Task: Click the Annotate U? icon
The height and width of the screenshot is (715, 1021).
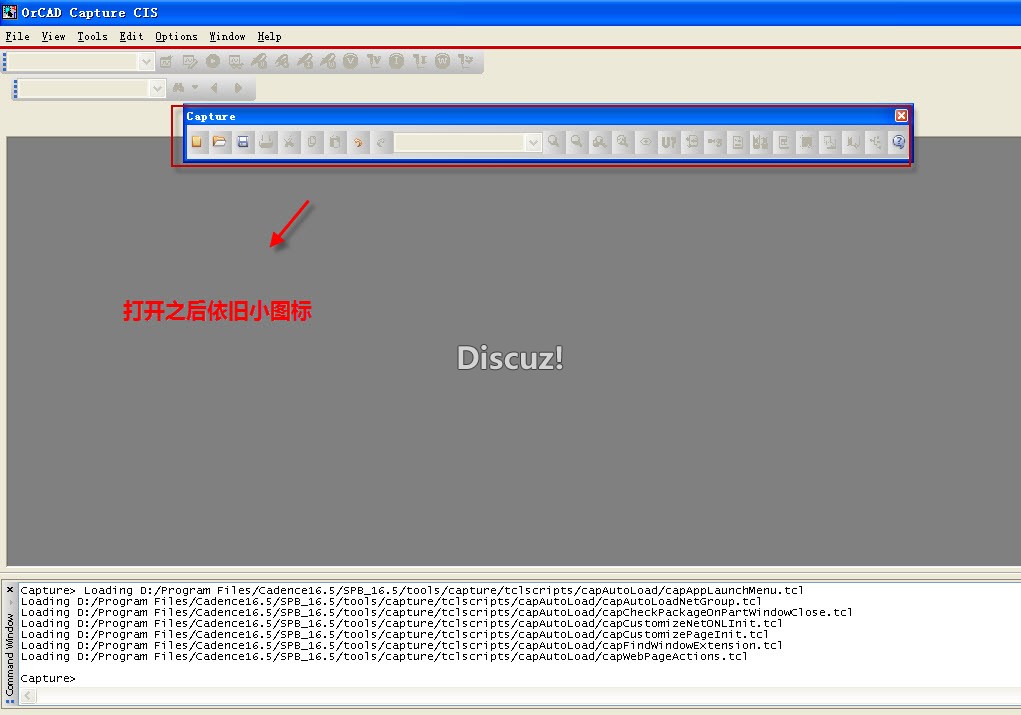Action: coord(669,142)
